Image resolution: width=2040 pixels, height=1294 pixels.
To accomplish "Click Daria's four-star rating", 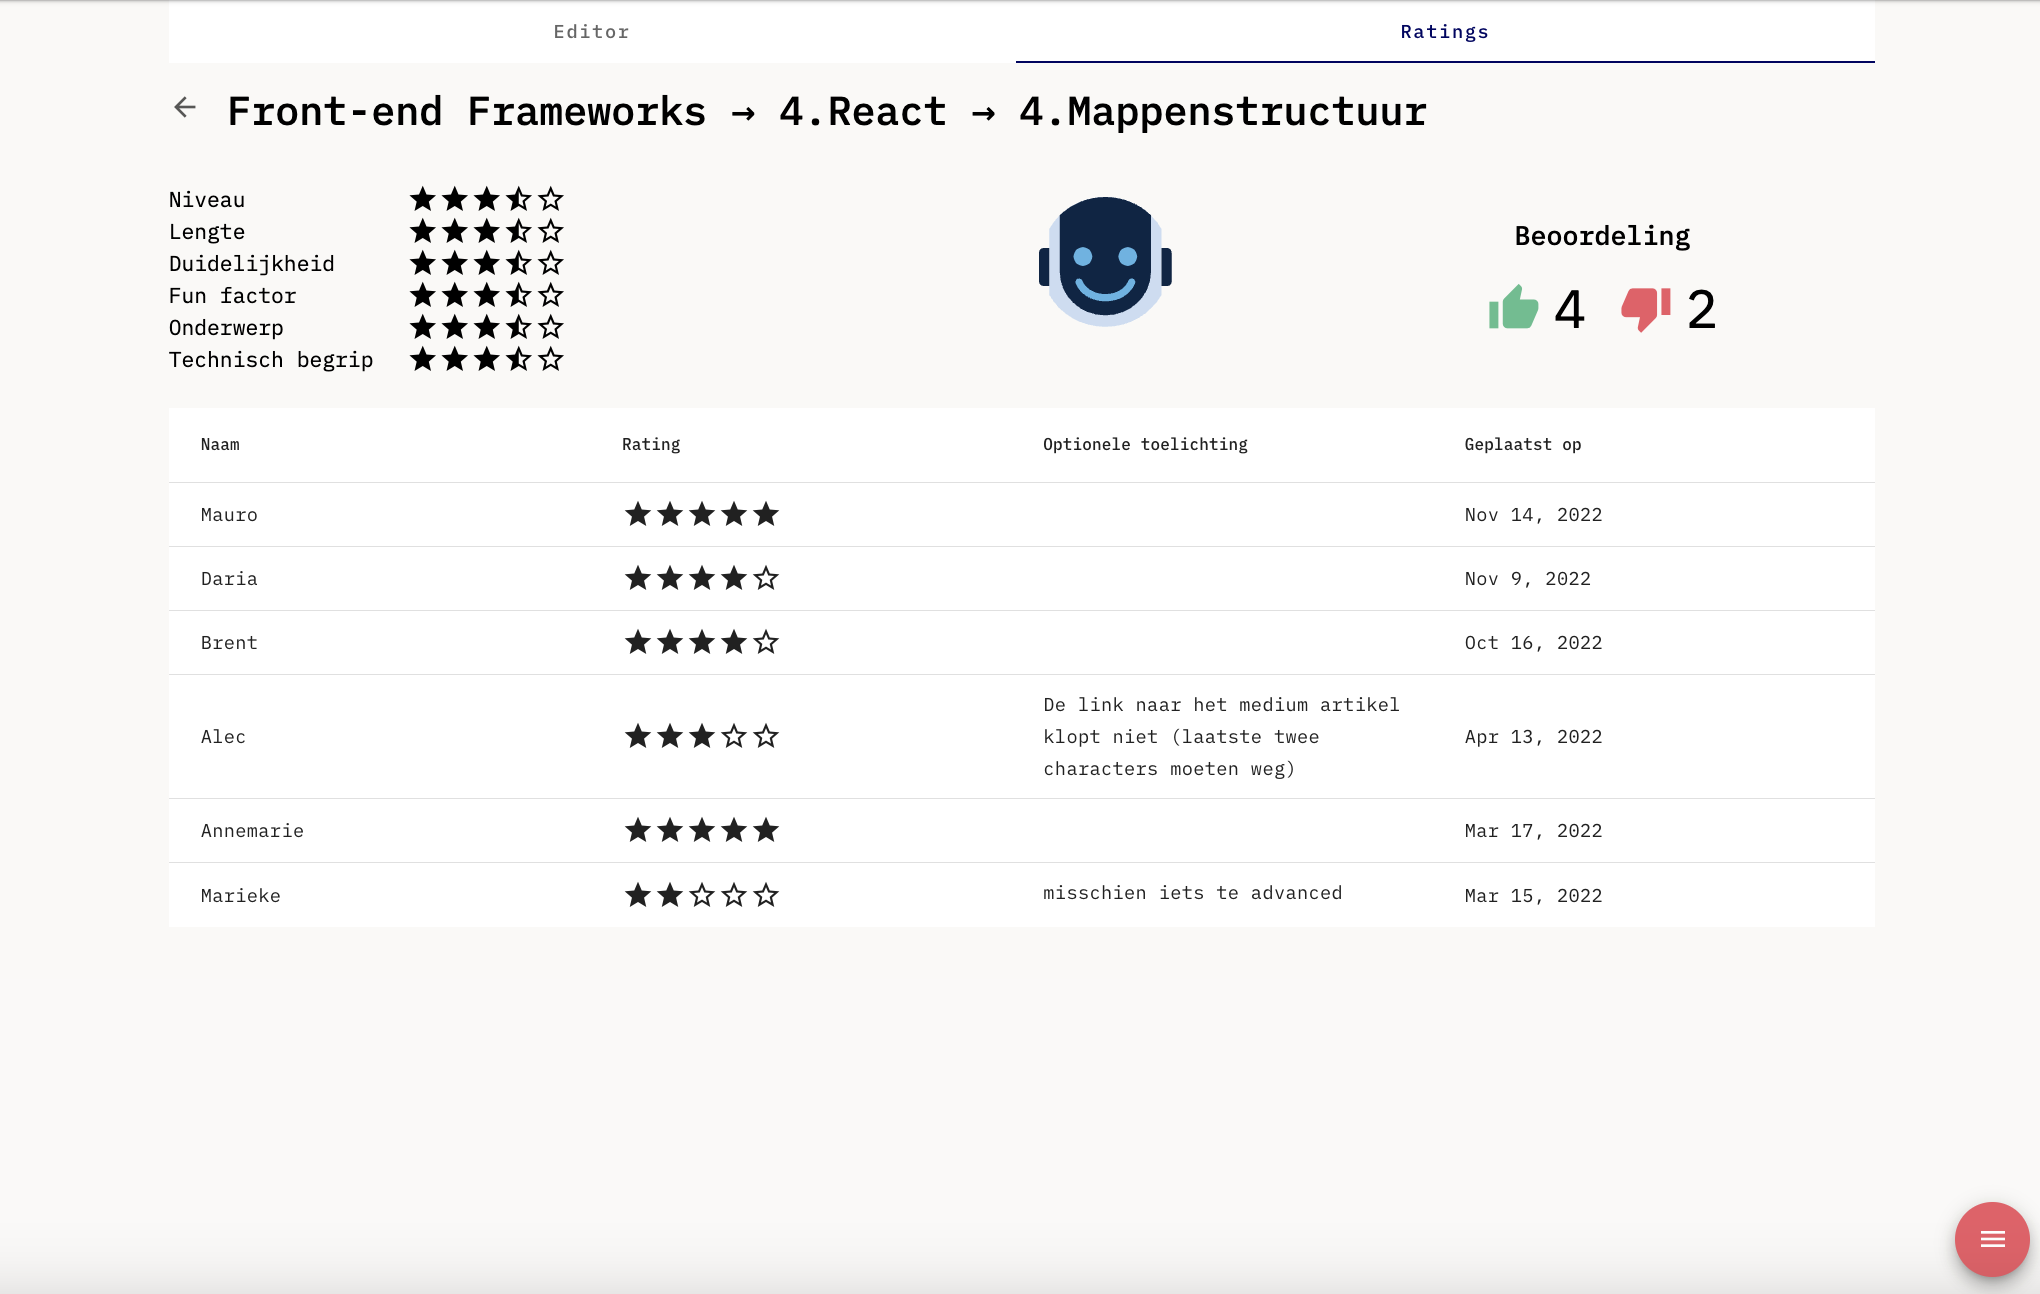I will click(x=702, y=578).
